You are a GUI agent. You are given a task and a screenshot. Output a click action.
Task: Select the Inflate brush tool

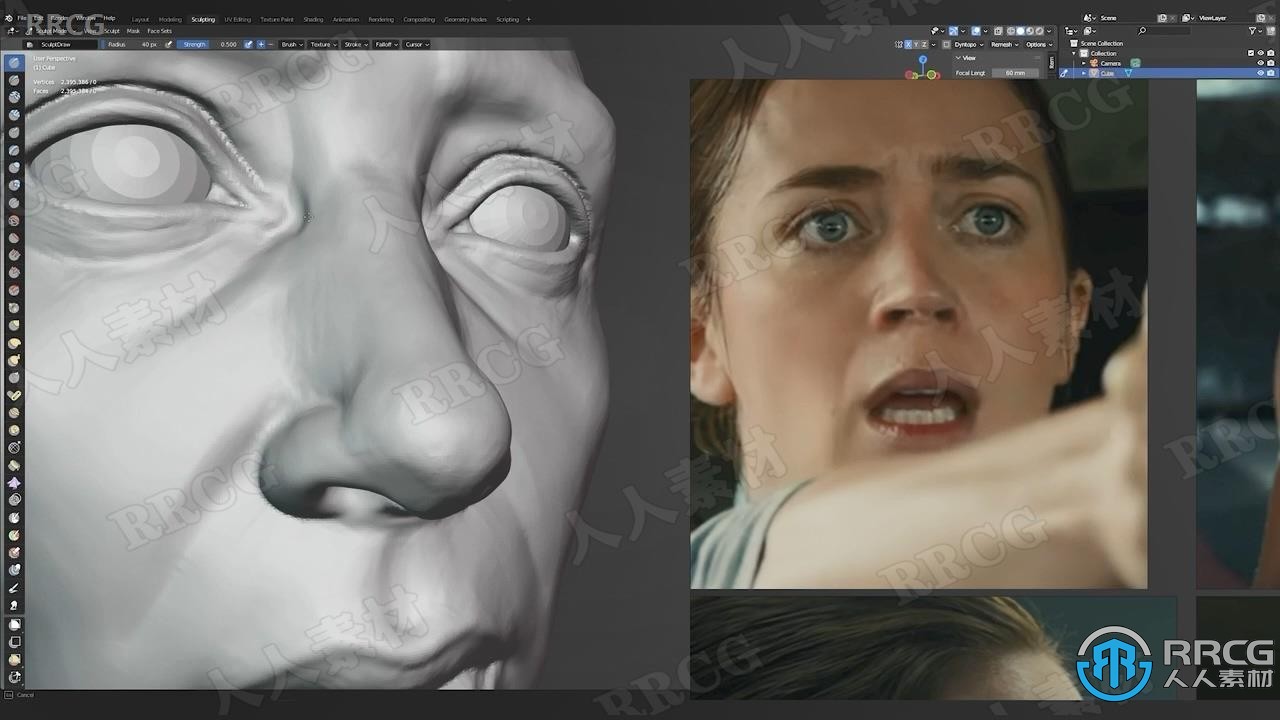pos(15,167)
